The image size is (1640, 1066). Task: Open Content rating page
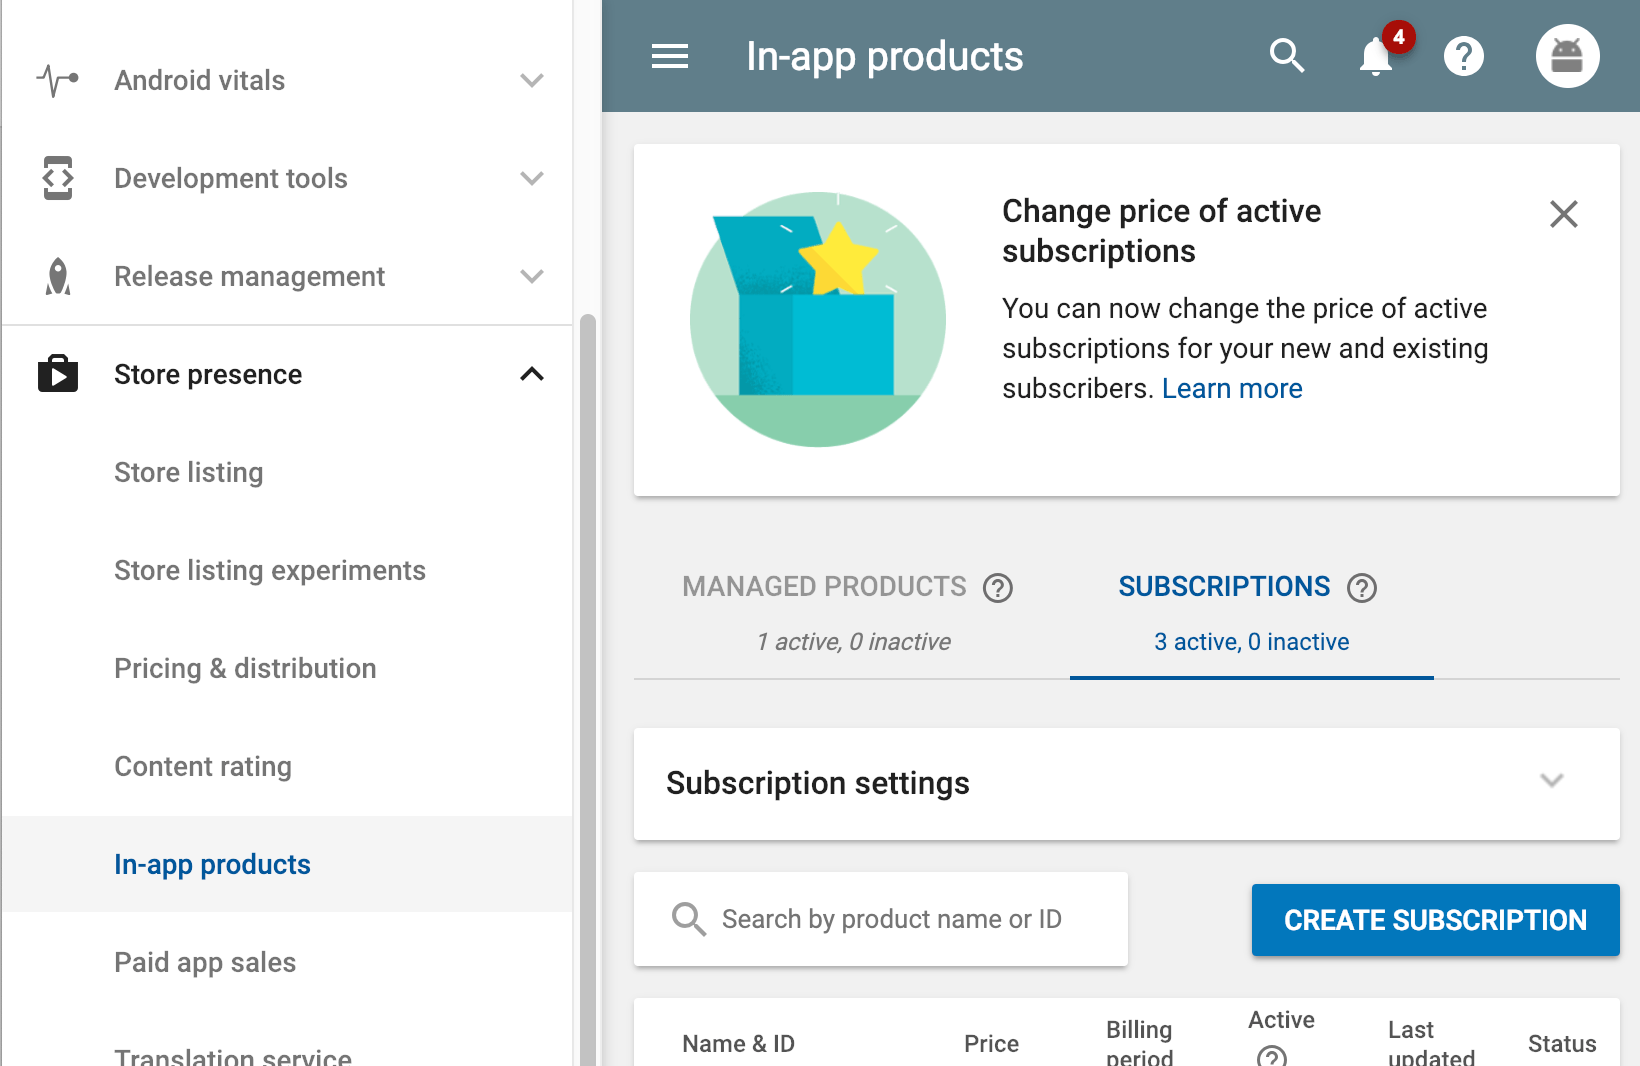tap(203, 766)
